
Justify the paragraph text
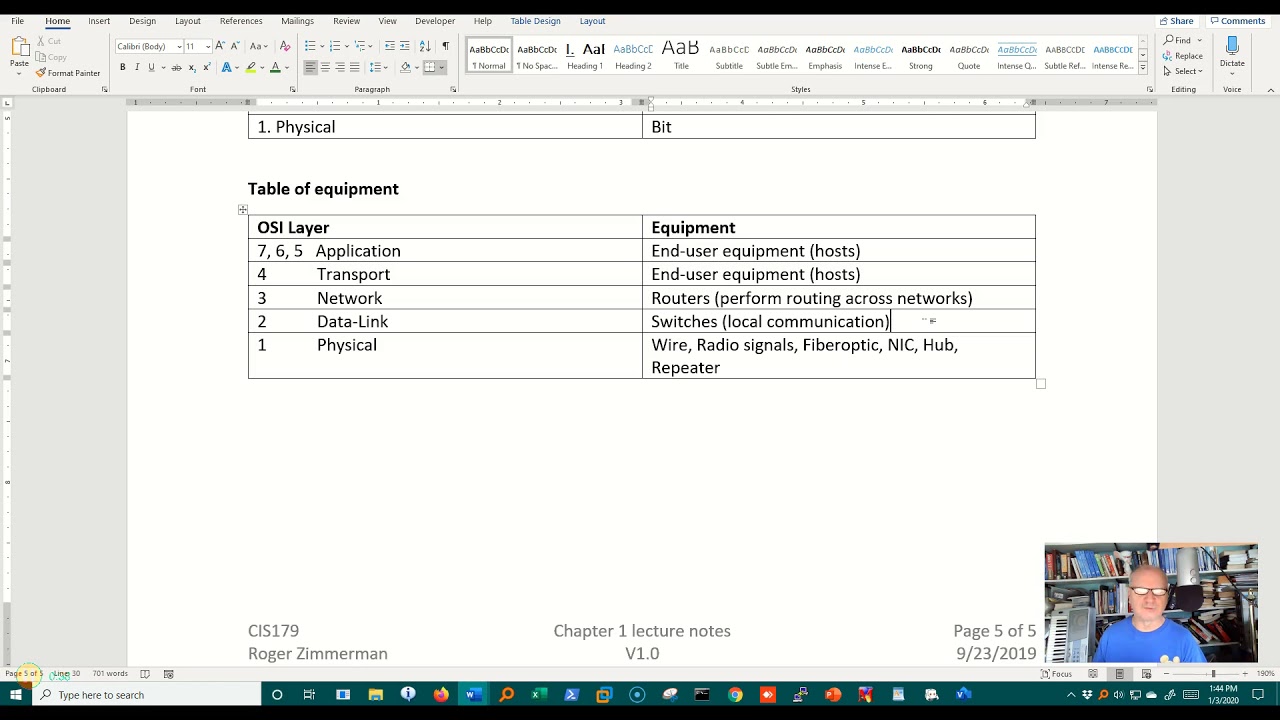pyautogui.click(x=354, y=67)
